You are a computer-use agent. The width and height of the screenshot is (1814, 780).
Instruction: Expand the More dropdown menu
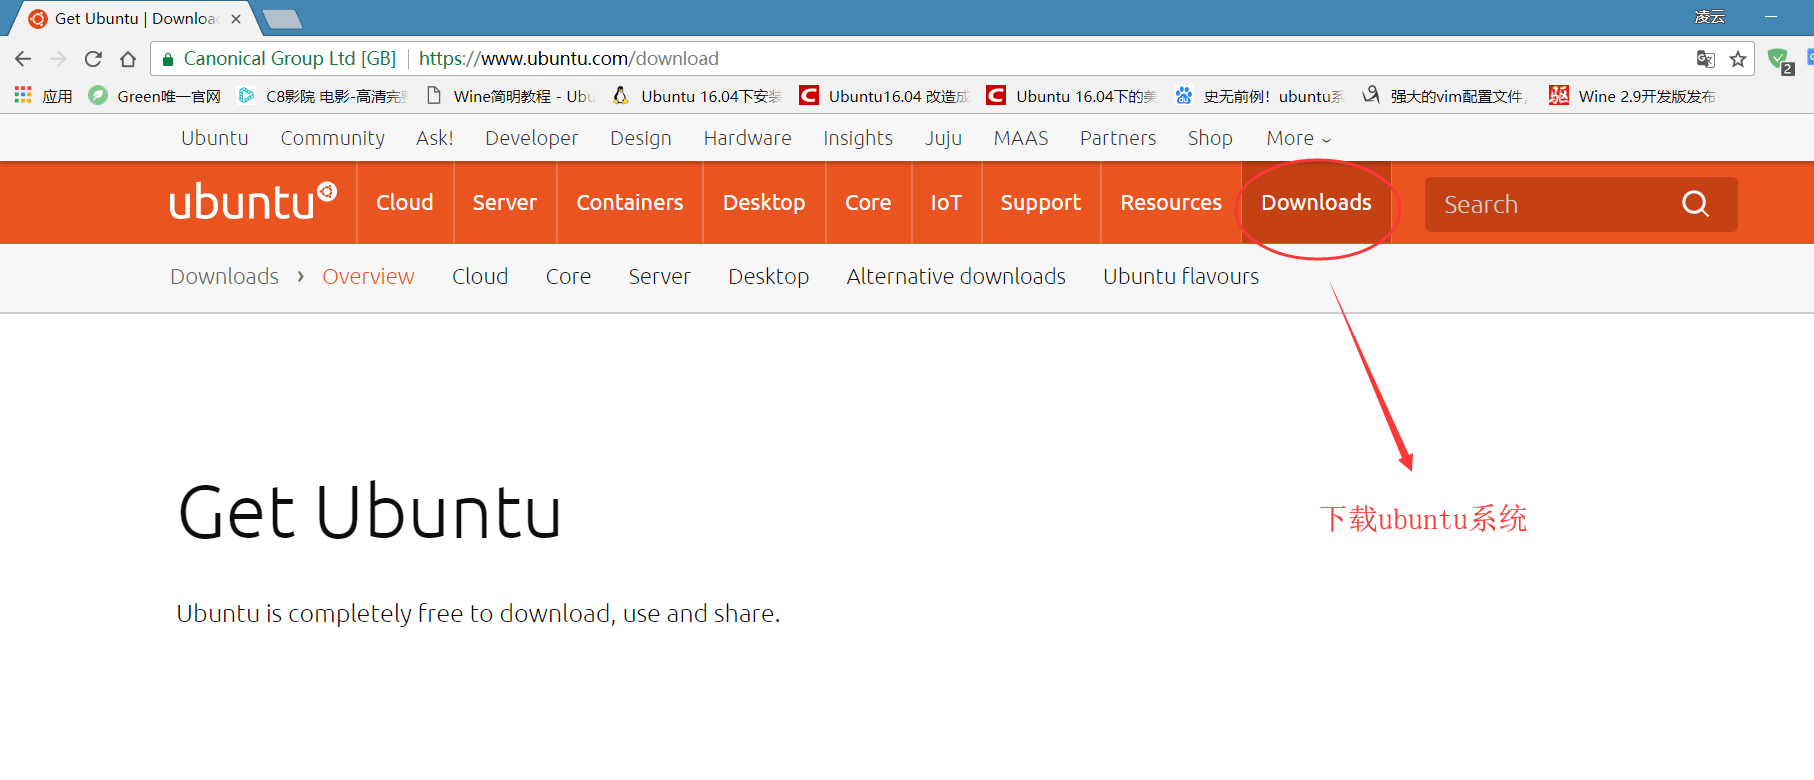(x=1298, y=138)
